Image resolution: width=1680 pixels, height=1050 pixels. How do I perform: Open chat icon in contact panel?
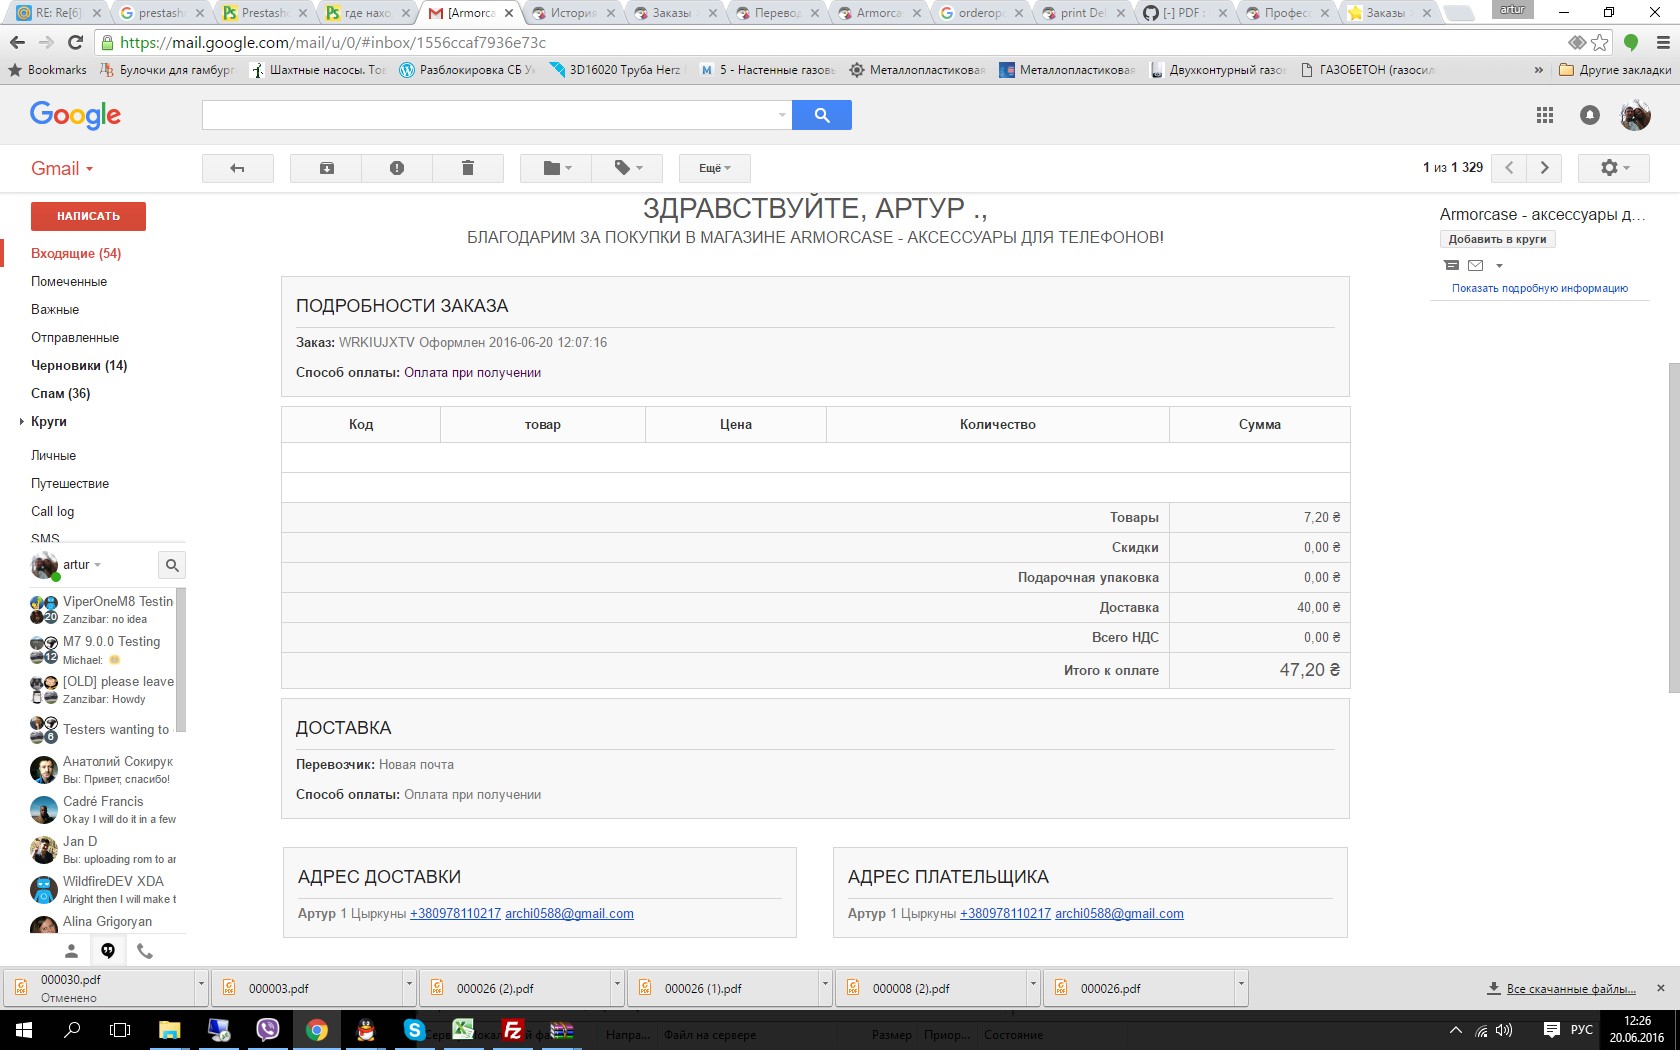pos(1452,265)
